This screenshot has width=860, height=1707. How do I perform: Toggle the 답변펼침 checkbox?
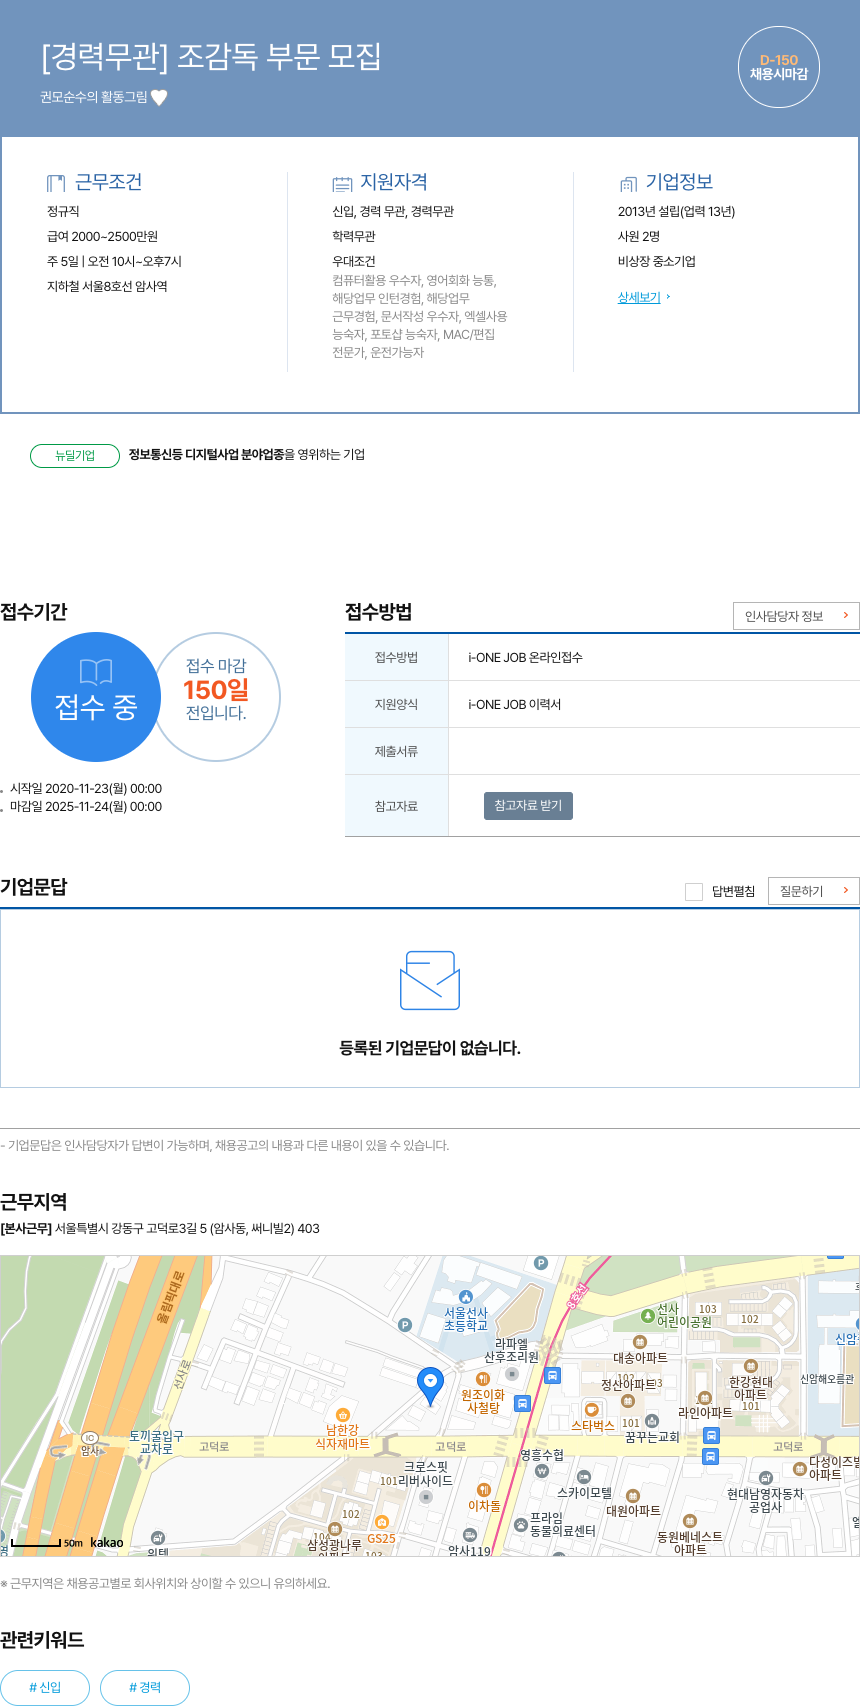pos(694,891)
